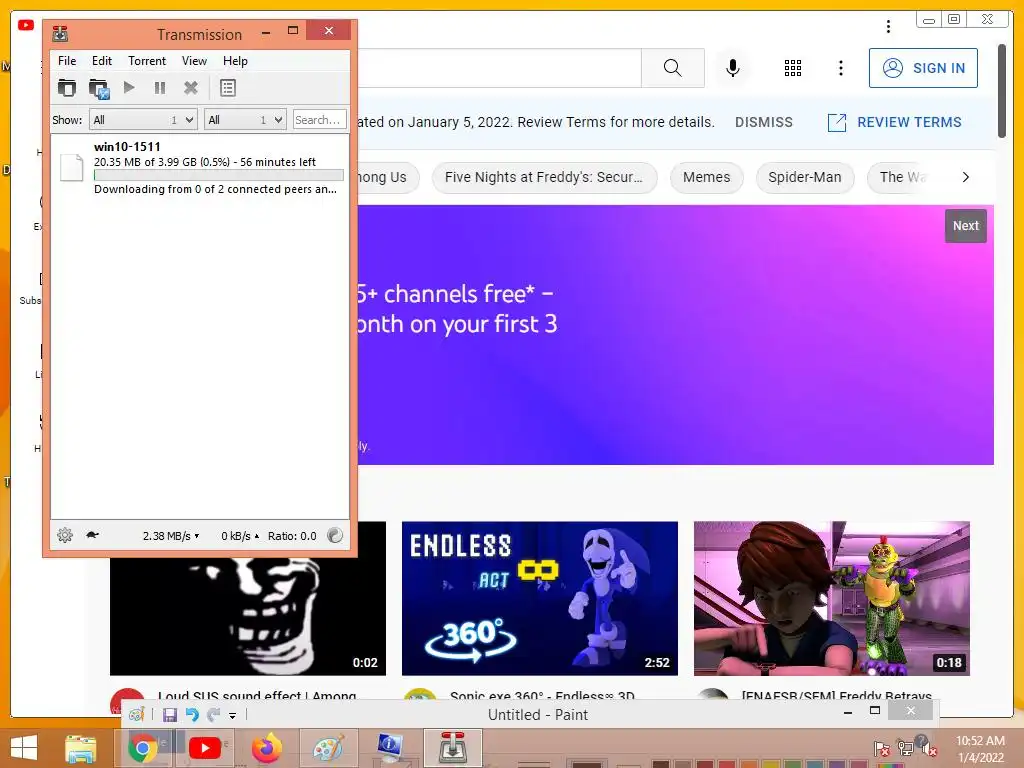Open Transmission View menu
The image size is (1024, 768).
[194, 61]
